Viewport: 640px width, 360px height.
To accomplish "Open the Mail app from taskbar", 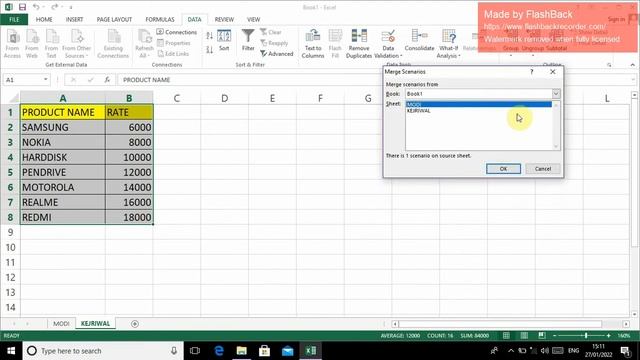I will (287, 351).
